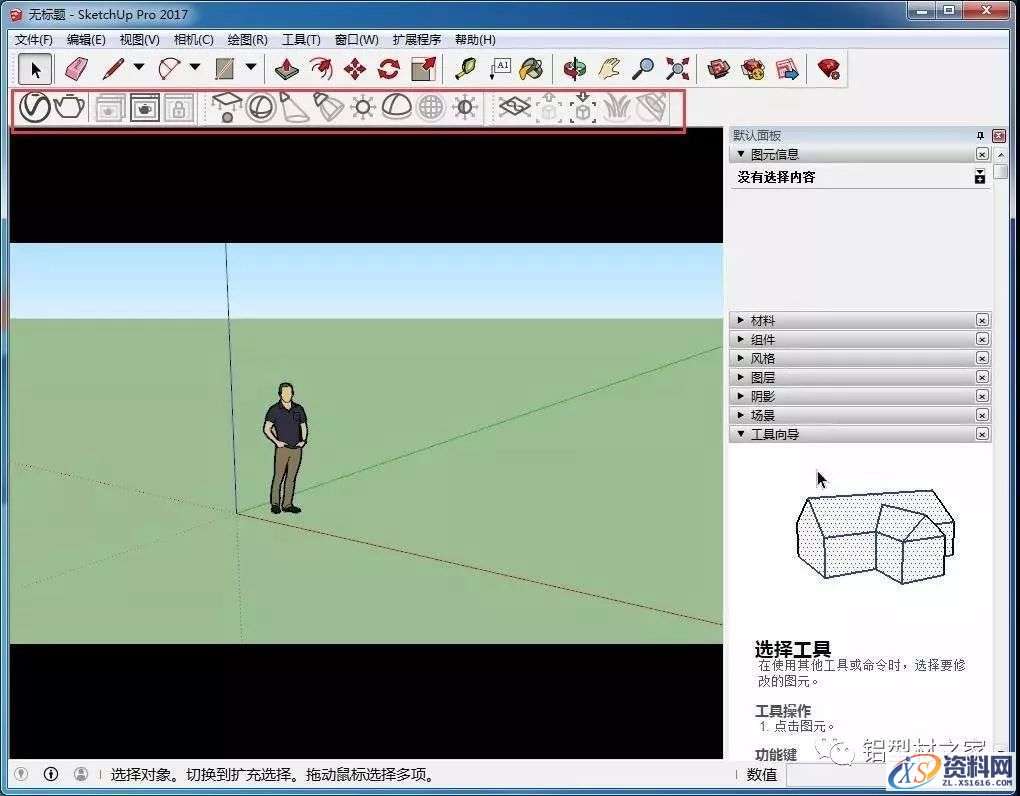Activate the Pan hand tool
Screen dimensions: 1020x796
click(x=606, y=69)
